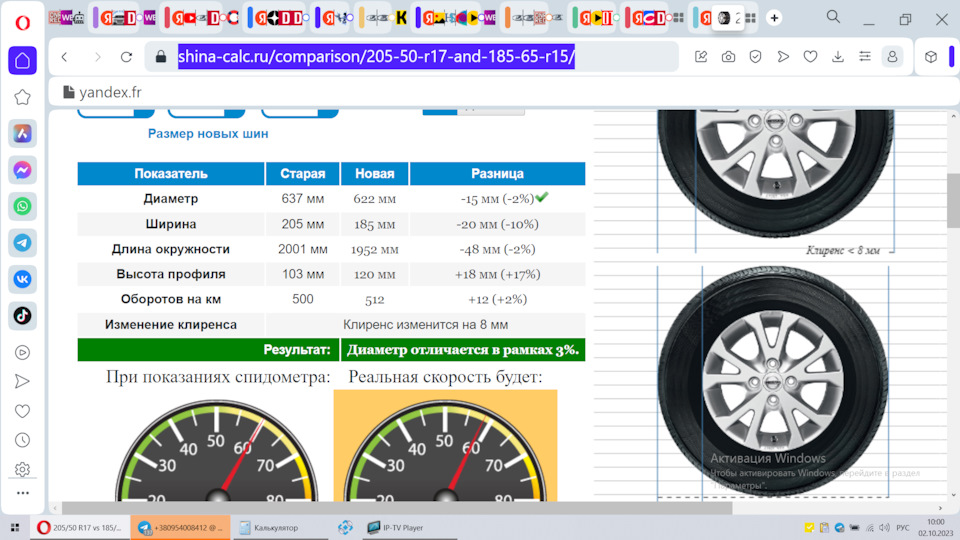Reload the page
This screenshot has width=960, height=540.
[127, 57]
